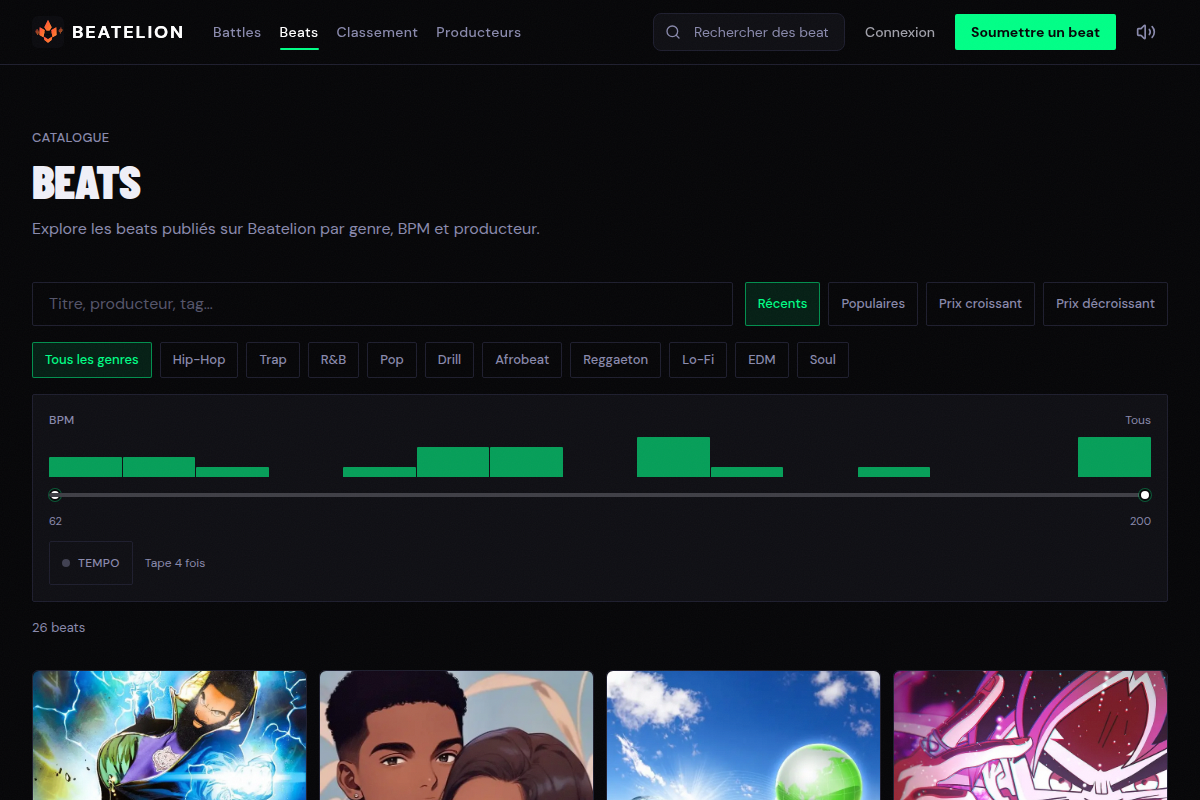Image resolution: width=1200 pixels, height=800 pixels.
Task: Click the search magnifier icon
Action: click(x=673, y=32)
